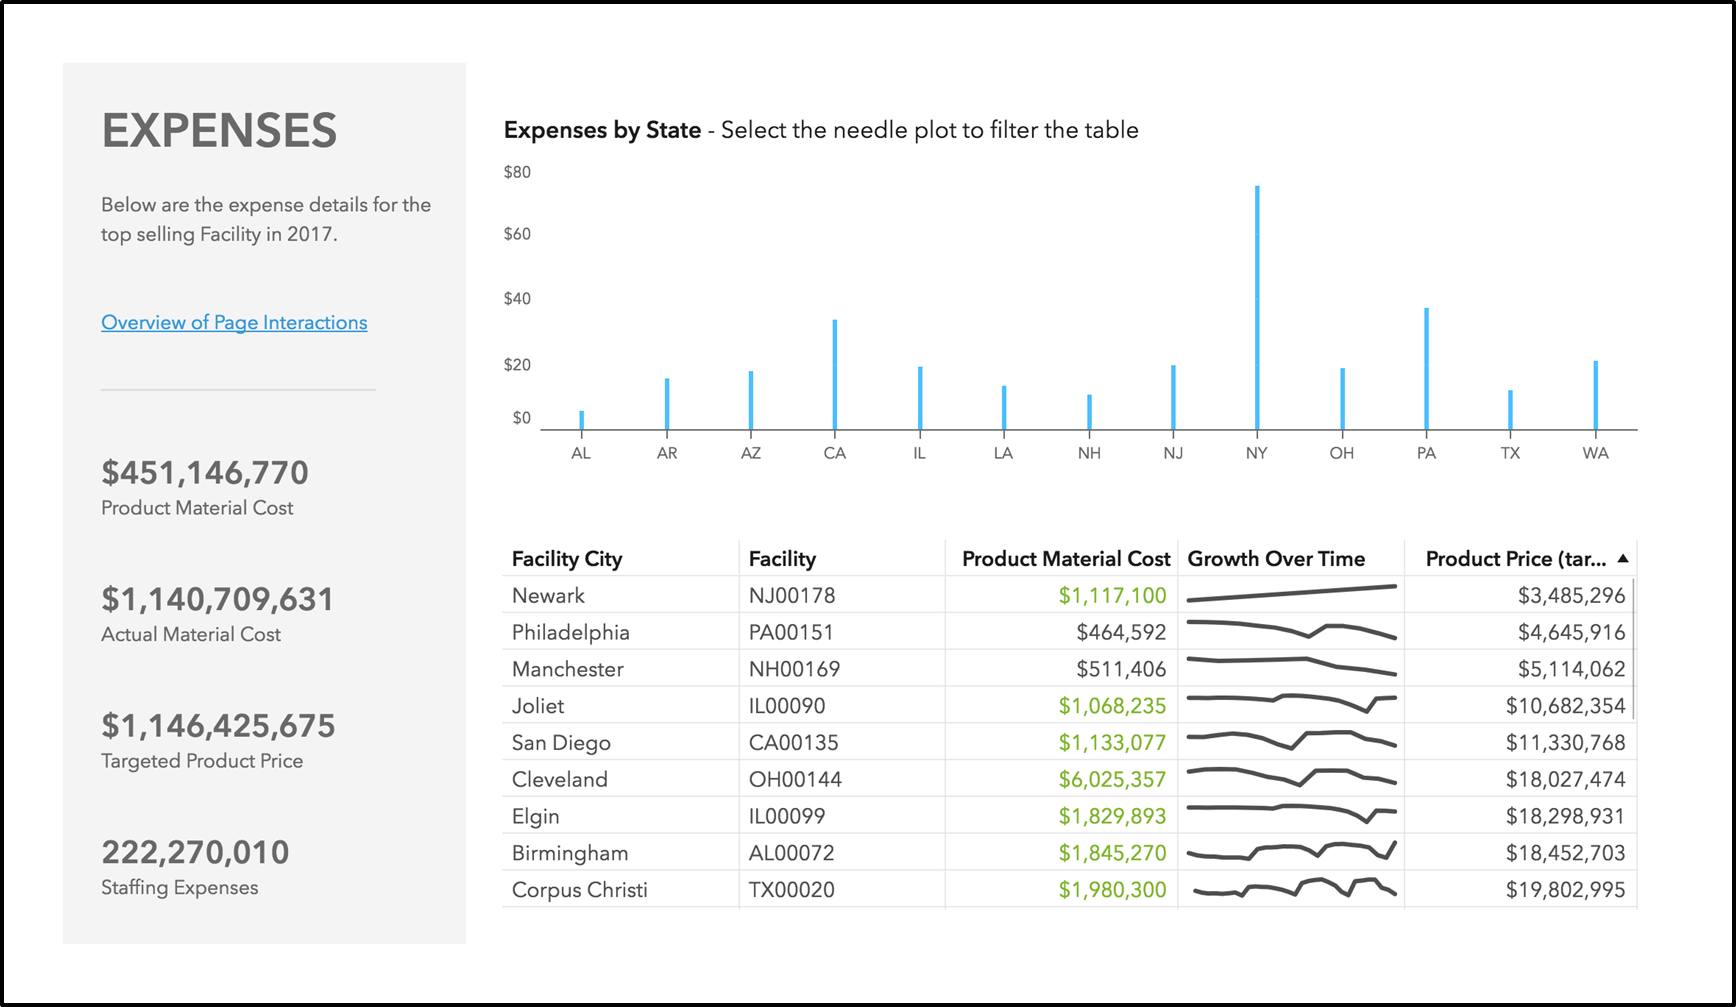Viewport: 1736px width, 1007px height.
Task: Click the AL needle bar
Action: (x=581, y=420)
